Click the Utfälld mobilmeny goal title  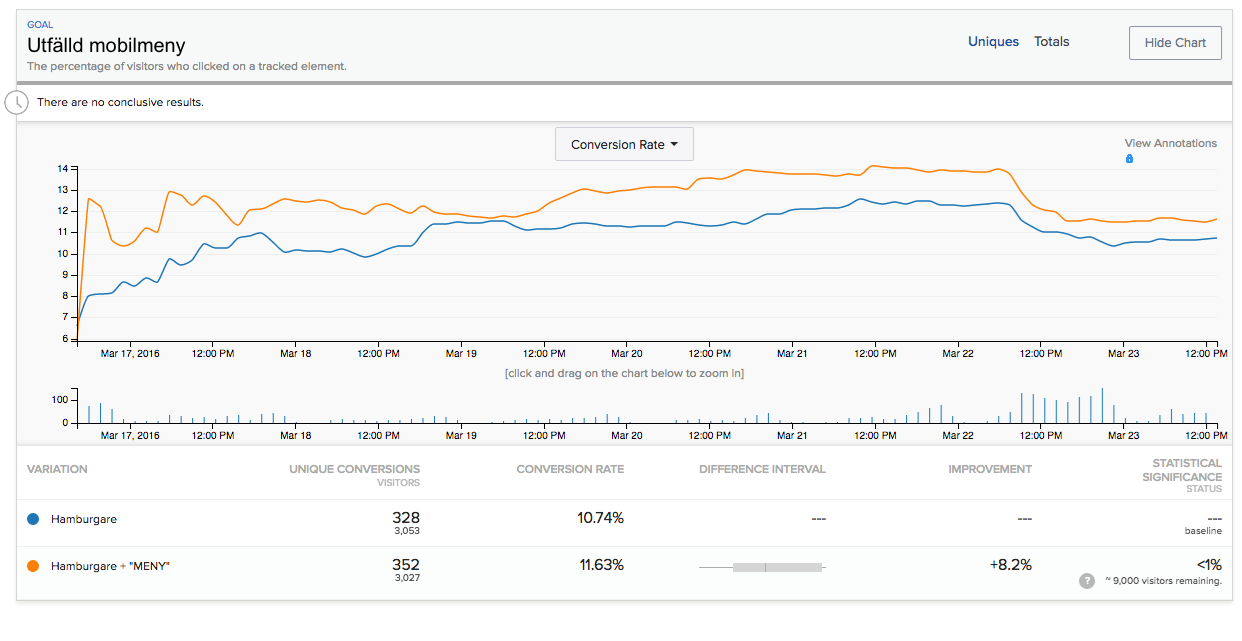(x=106, y=46)
